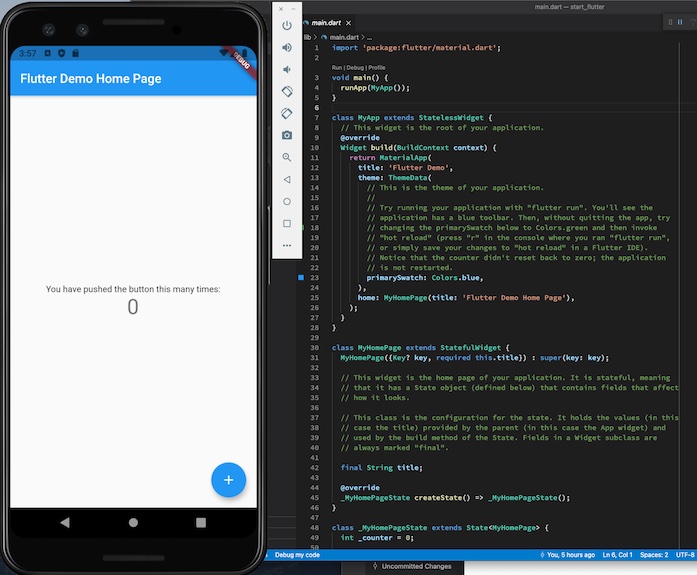Viewport: 697px width, 575px height.
Task: Click 'Colors.blue' on line 23
Action: click(455, 278)
